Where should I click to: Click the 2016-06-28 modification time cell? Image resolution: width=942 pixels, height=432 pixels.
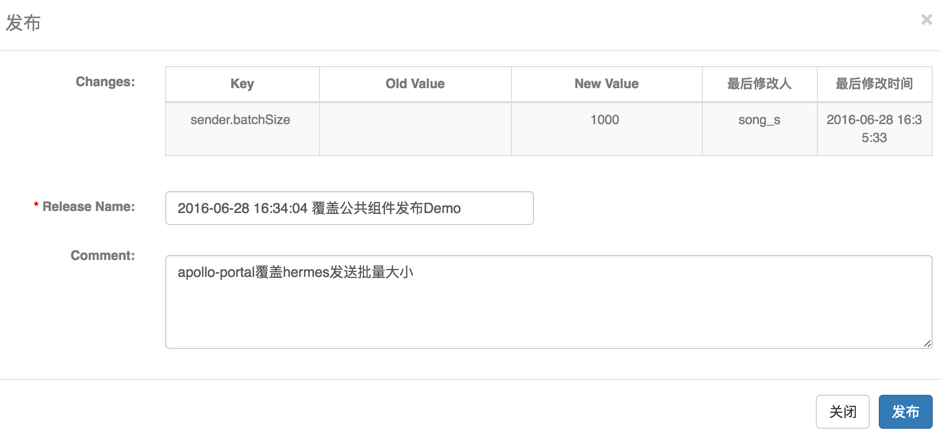874,128
